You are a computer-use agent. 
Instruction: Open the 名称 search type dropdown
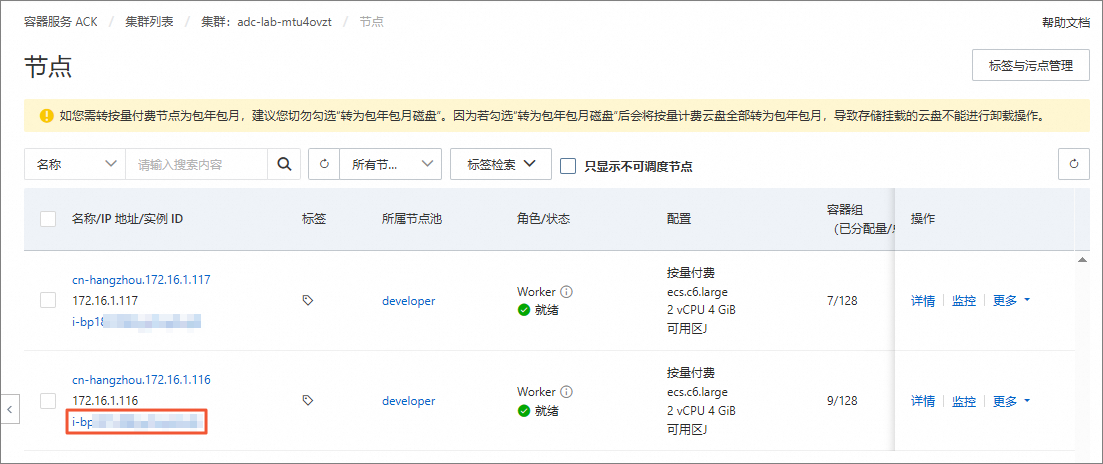[75, 165]
